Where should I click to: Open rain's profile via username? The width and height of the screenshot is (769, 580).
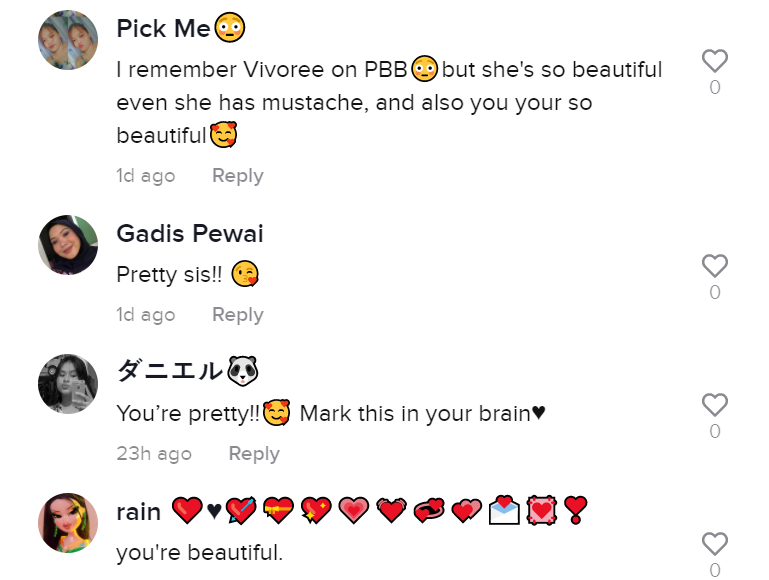point(139,512)
